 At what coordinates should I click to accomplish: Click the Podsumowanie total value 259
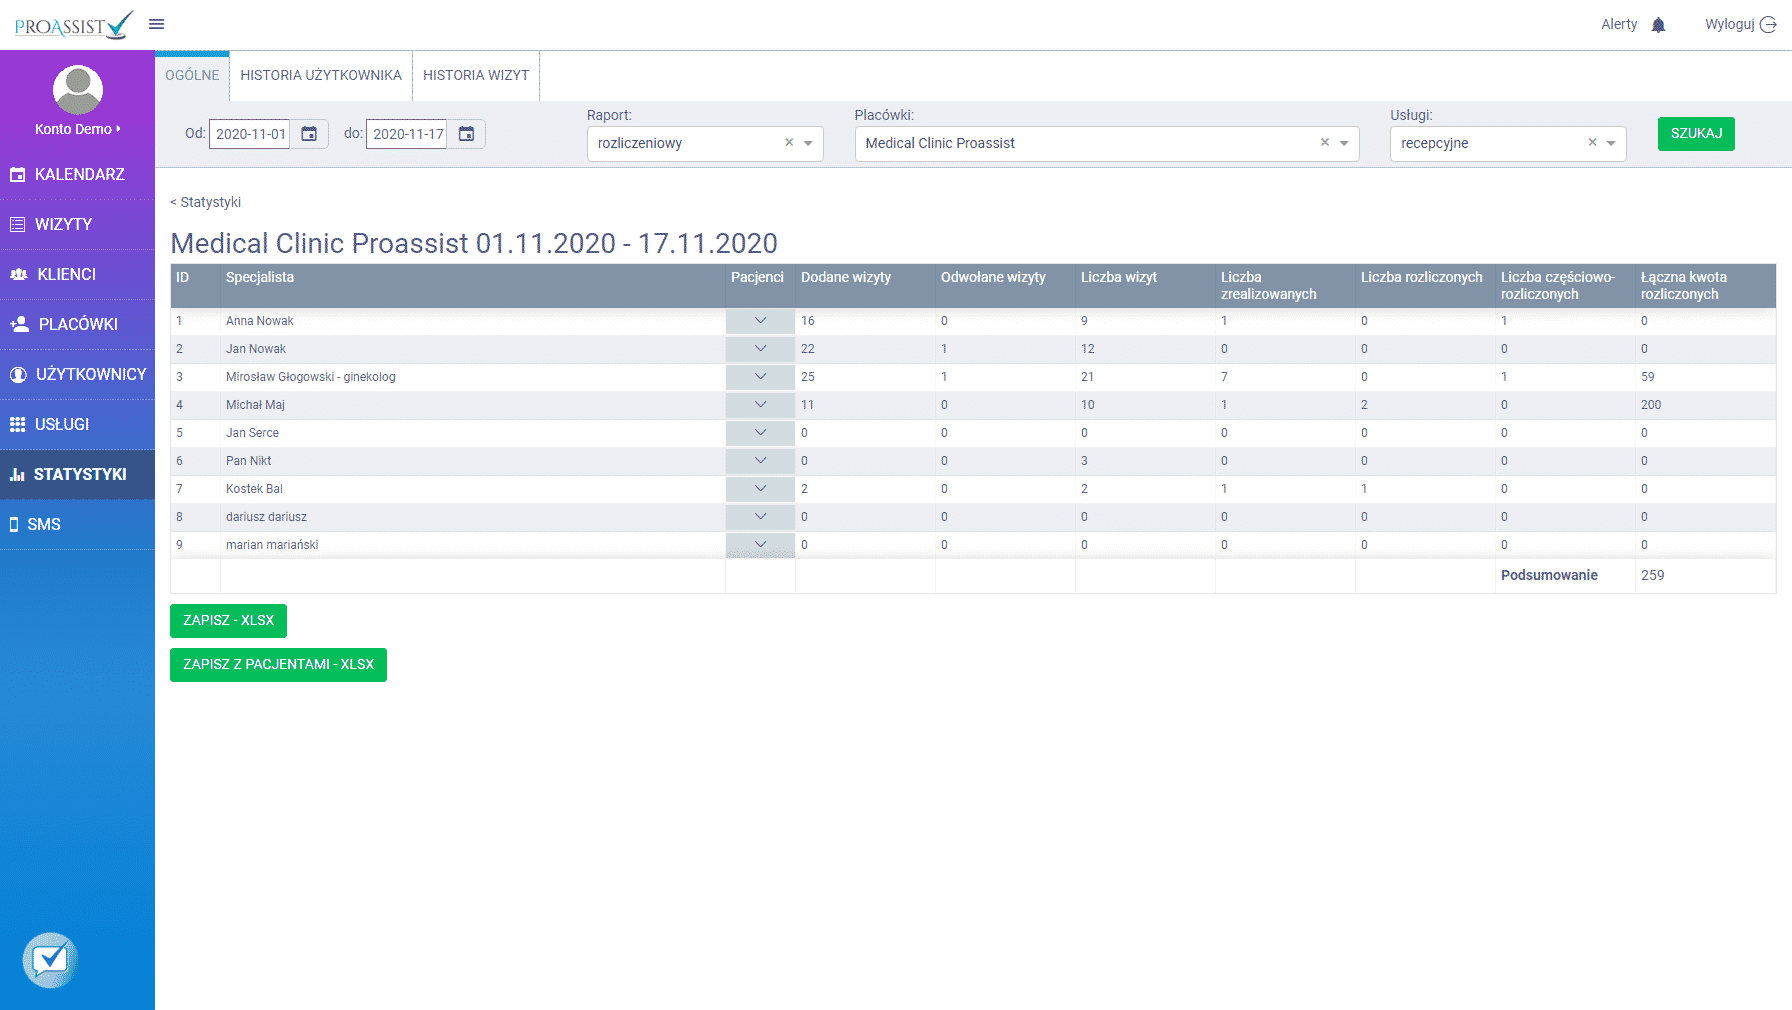[x=1653, y=576]
